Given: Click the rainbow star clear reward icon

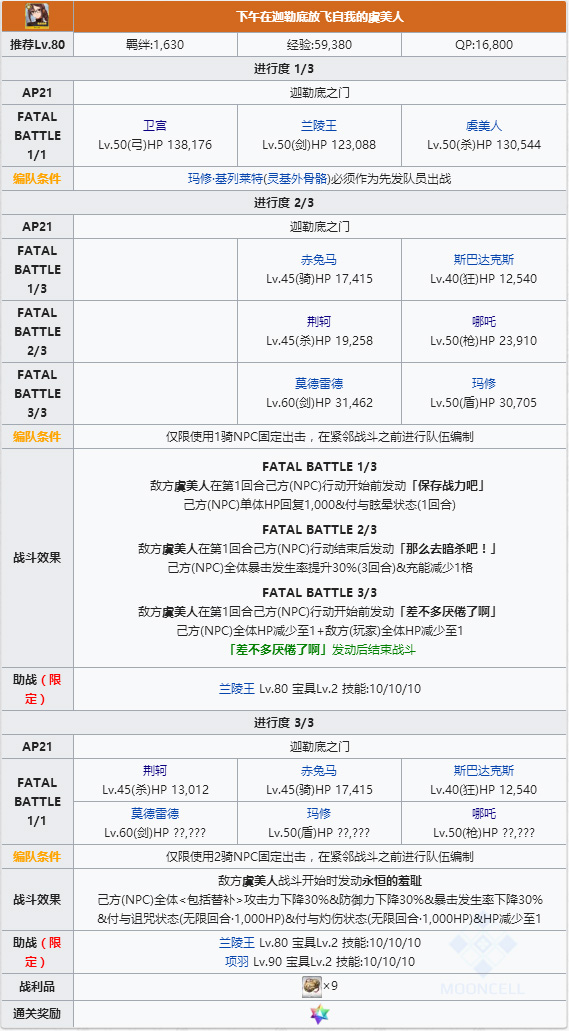Looking at the screenshot, I should [x=320, y=1015].
